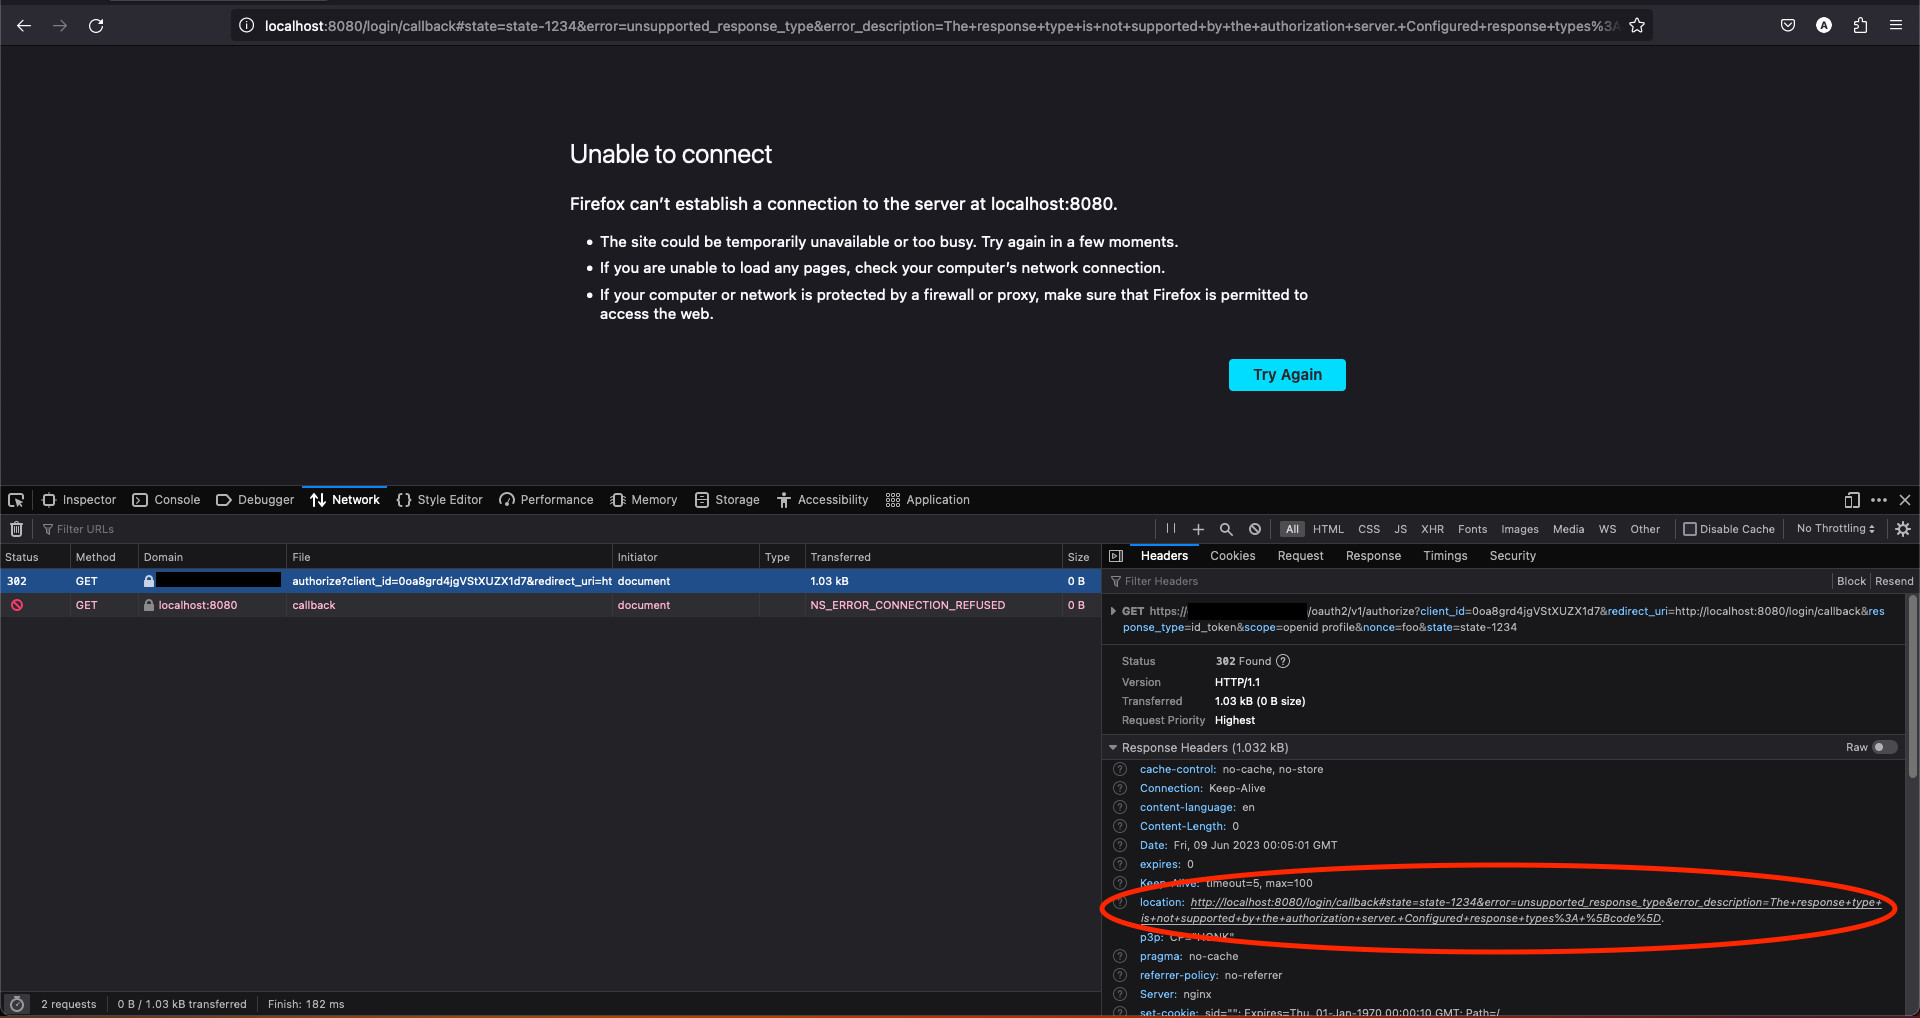Filter requests by XHR type

[x=1432, y=529]
